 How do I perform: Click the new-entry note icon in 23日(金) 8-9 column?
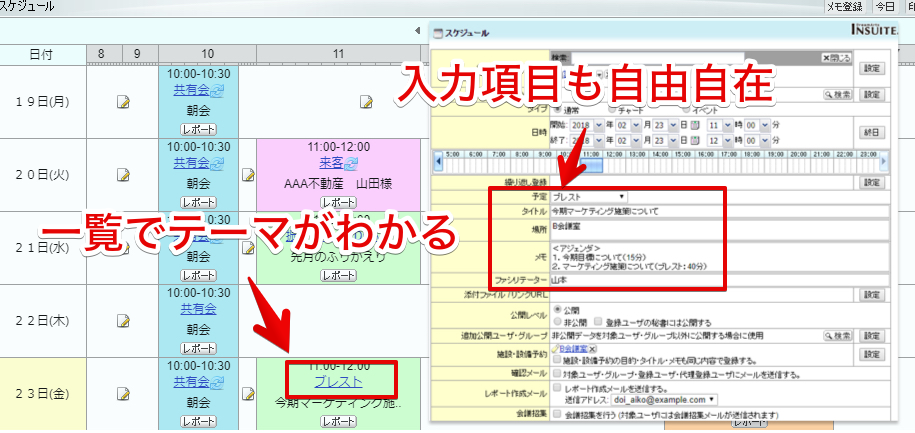click(x=123, y=393)
